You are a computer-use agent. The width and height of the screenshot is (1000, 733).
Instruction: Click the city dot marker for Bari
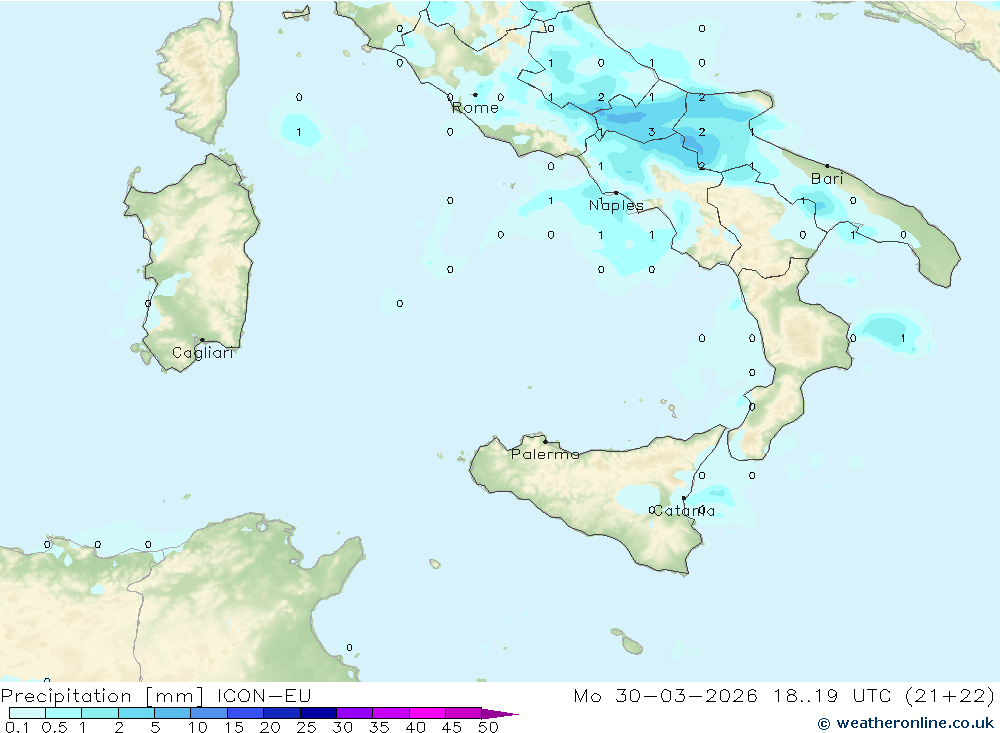tap(827, 166)
